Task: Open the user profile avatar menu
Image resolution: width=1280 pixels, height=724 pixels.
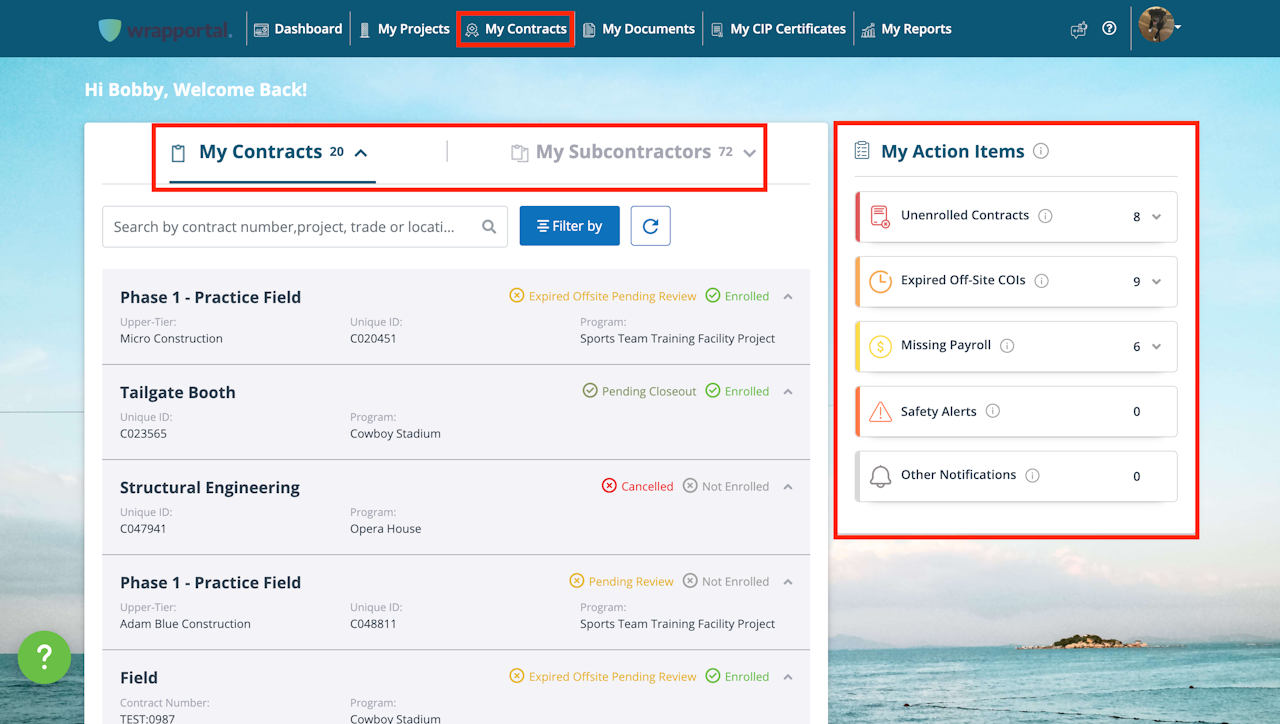Action: click(x=1159, y=27)
